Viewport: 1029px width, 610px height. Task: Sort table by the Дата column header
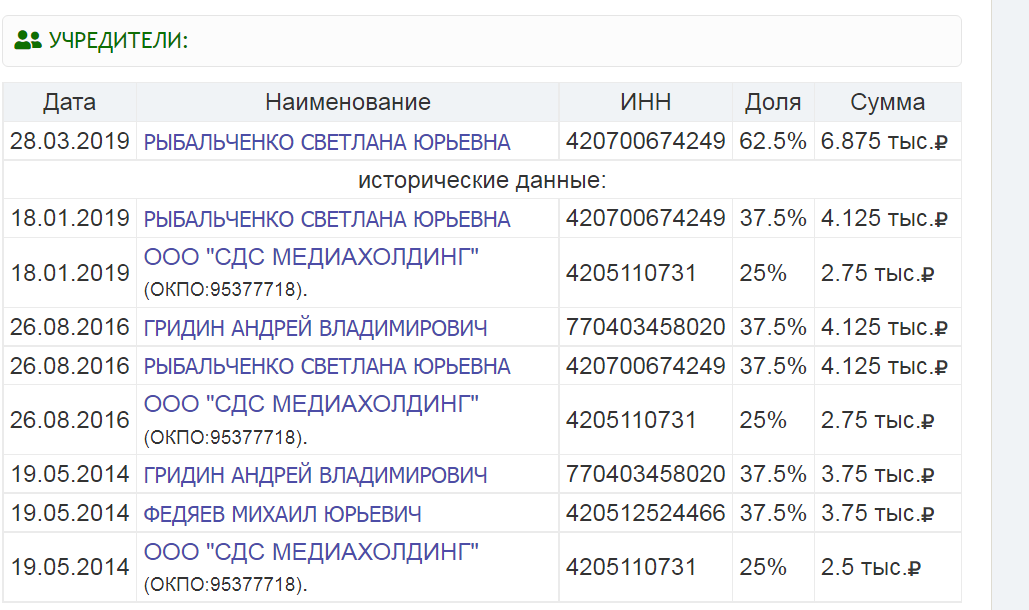coord(69,102)
